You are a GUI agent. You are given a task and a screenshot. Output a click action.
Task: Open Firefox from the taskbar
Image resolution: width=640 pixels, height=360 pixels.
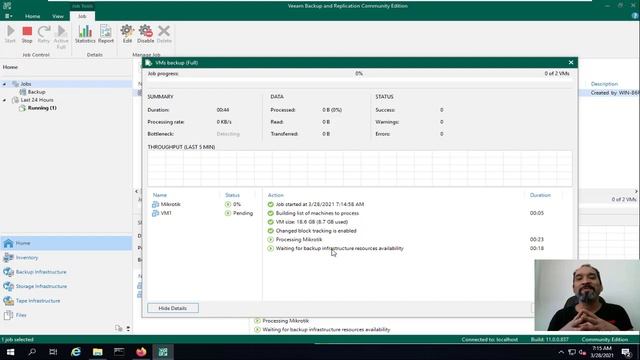(141, 352)
